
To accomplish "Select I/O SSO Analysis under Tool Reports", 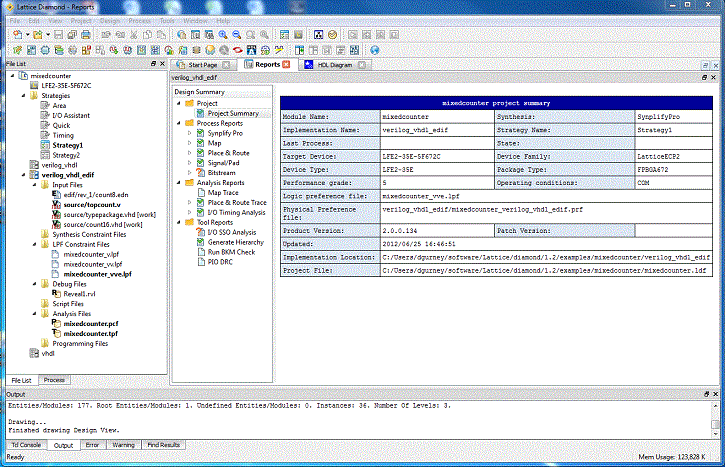I will [x=233, y=232].
